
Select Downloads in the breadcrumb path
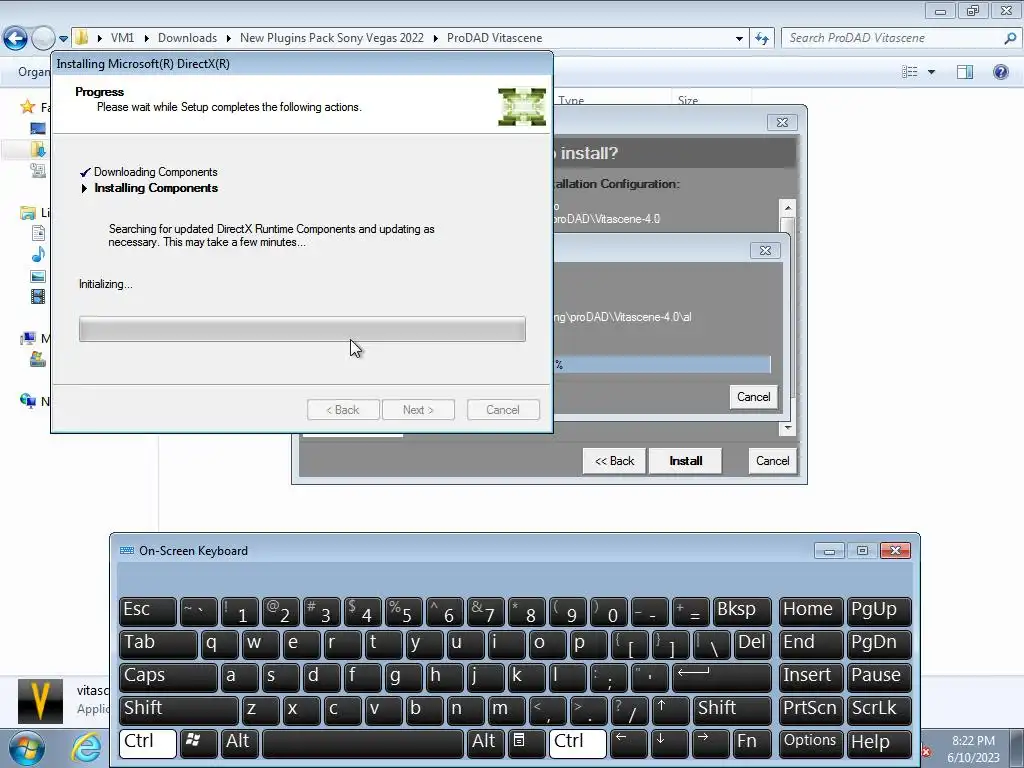[x=187, y=38]
